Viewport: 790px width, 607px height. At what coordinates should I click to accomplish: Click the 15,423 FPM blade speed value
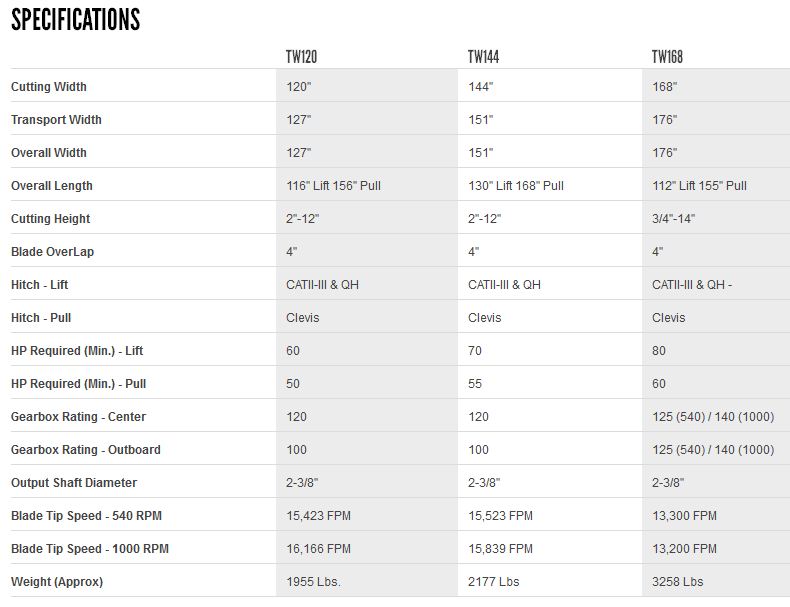coord(318,516)
